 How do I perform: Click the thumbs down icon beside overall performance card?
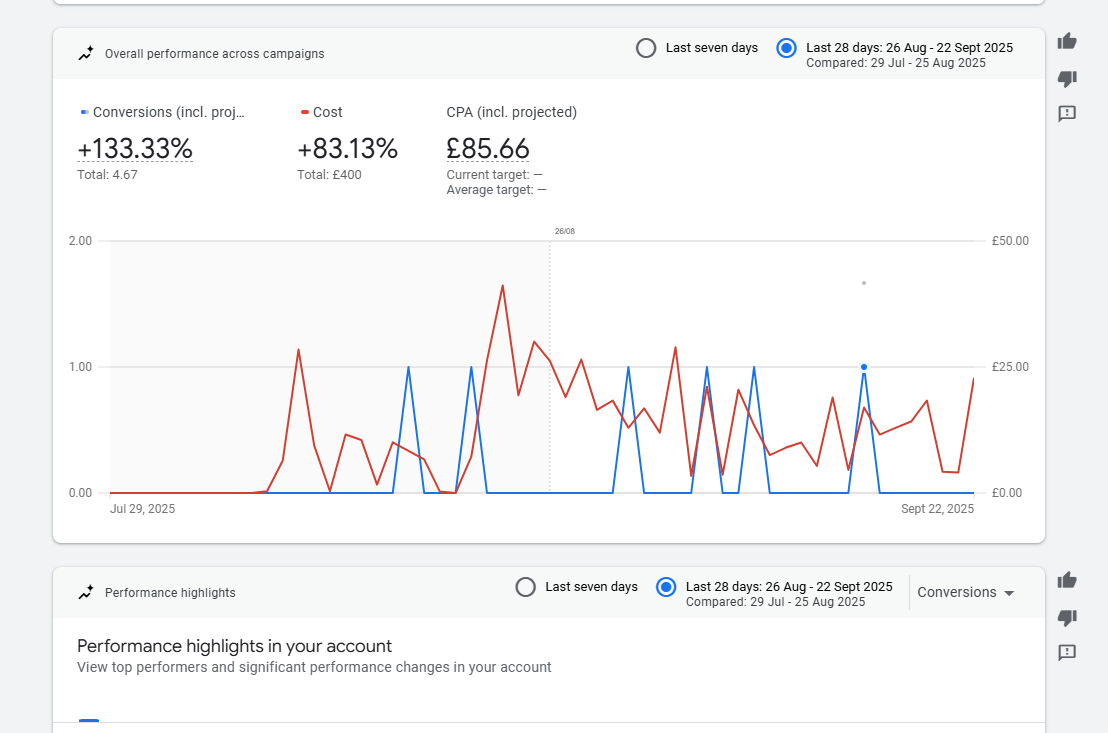1067,78
